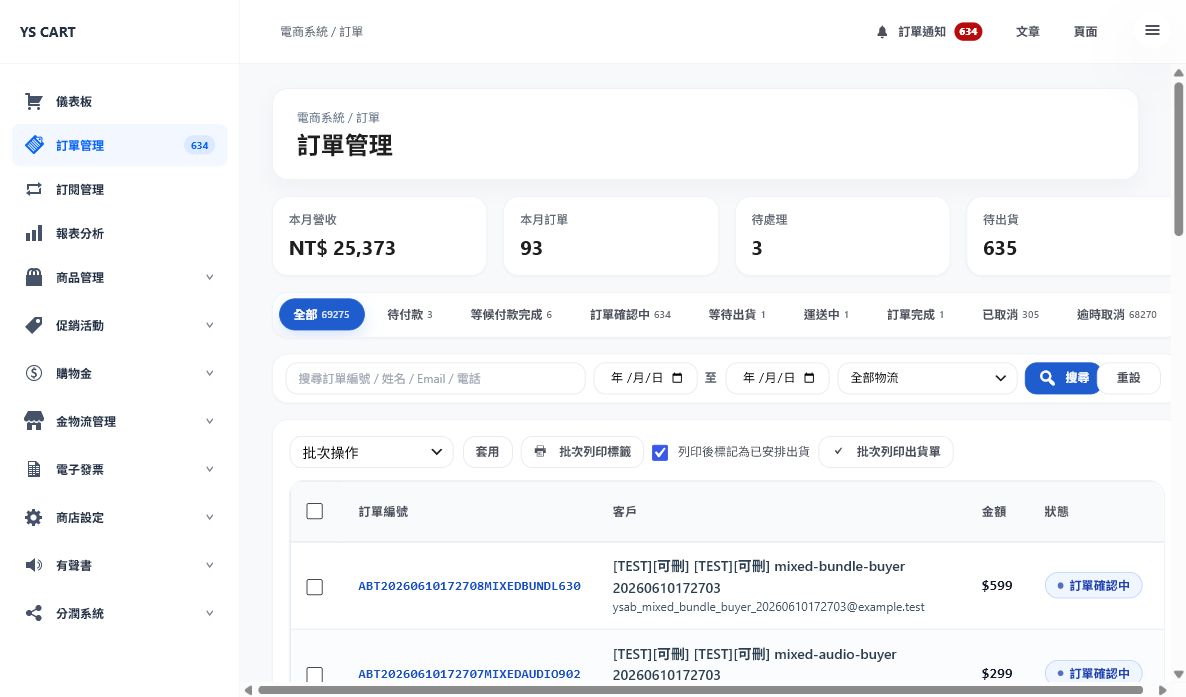Click the 套用 apply button
The width and height of the screenshot is (1186, 697).
tap(487, 452)
